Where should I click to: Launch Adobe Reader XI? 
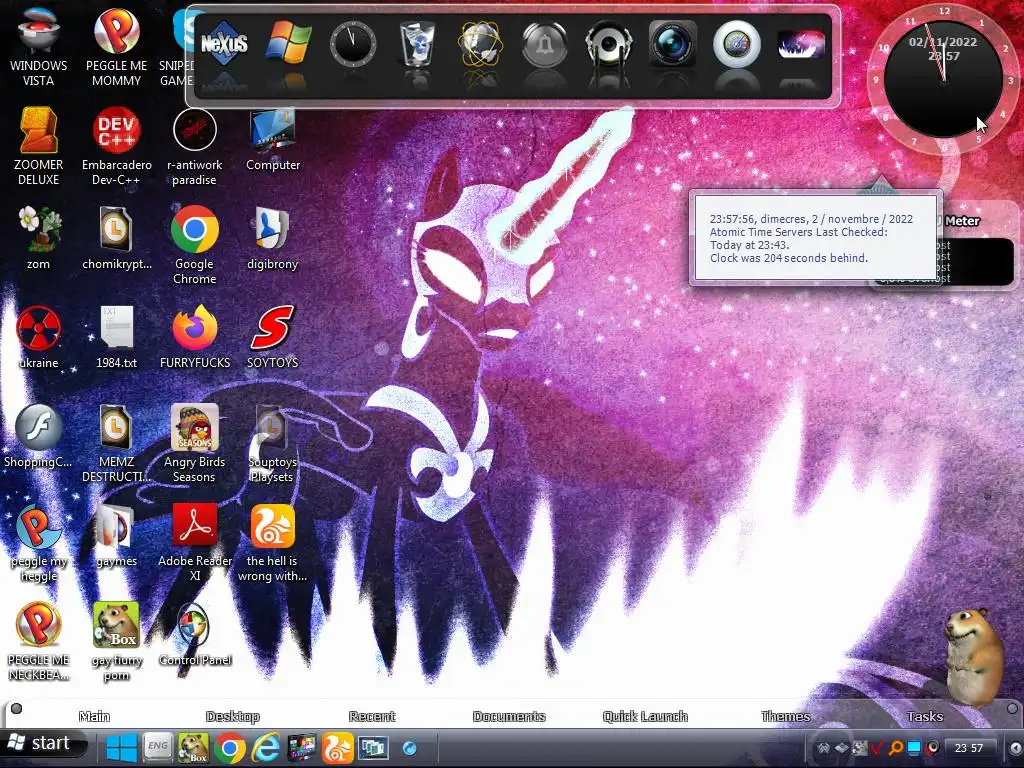[195, 543]
